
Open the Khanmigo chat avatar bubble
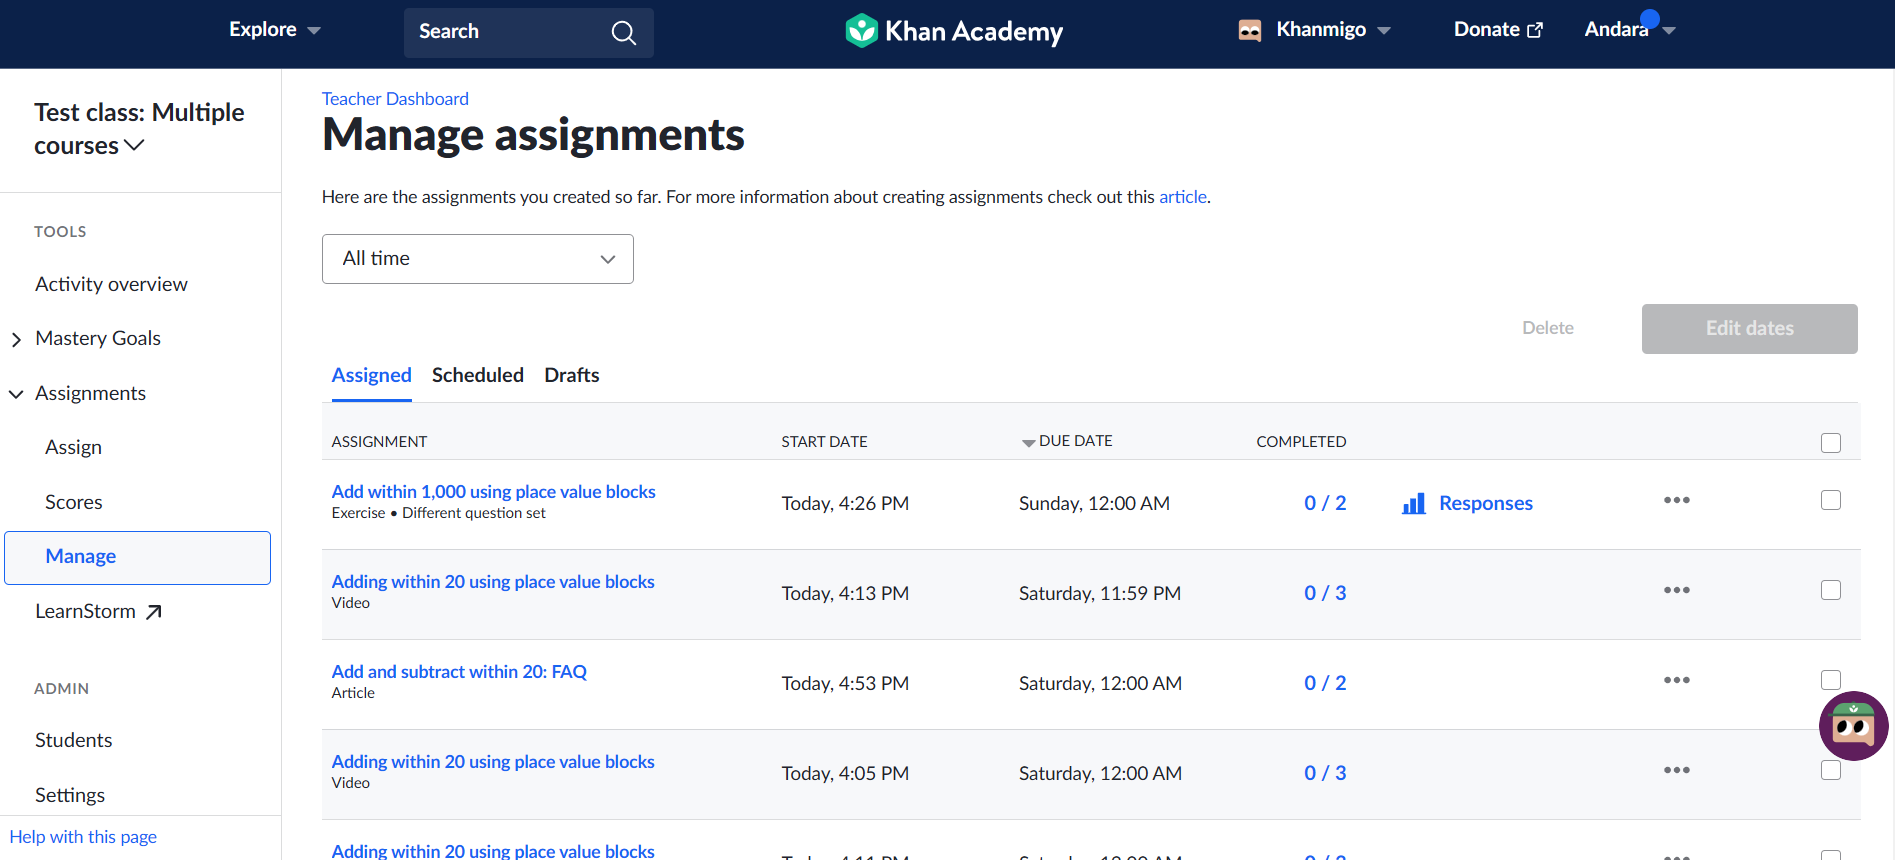point(1853,726)
